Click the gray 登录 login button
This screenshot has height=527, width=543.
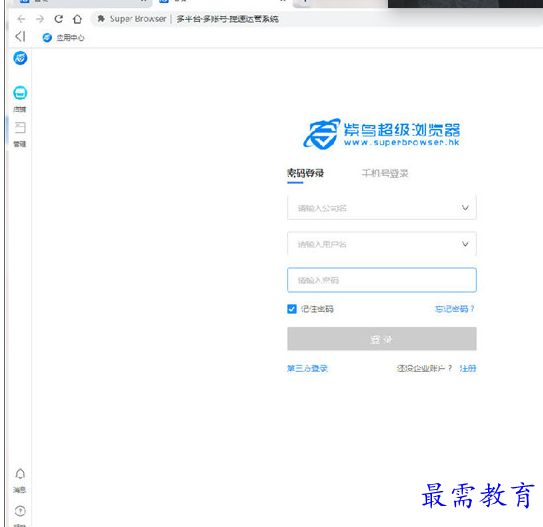[x=382, y=339]
